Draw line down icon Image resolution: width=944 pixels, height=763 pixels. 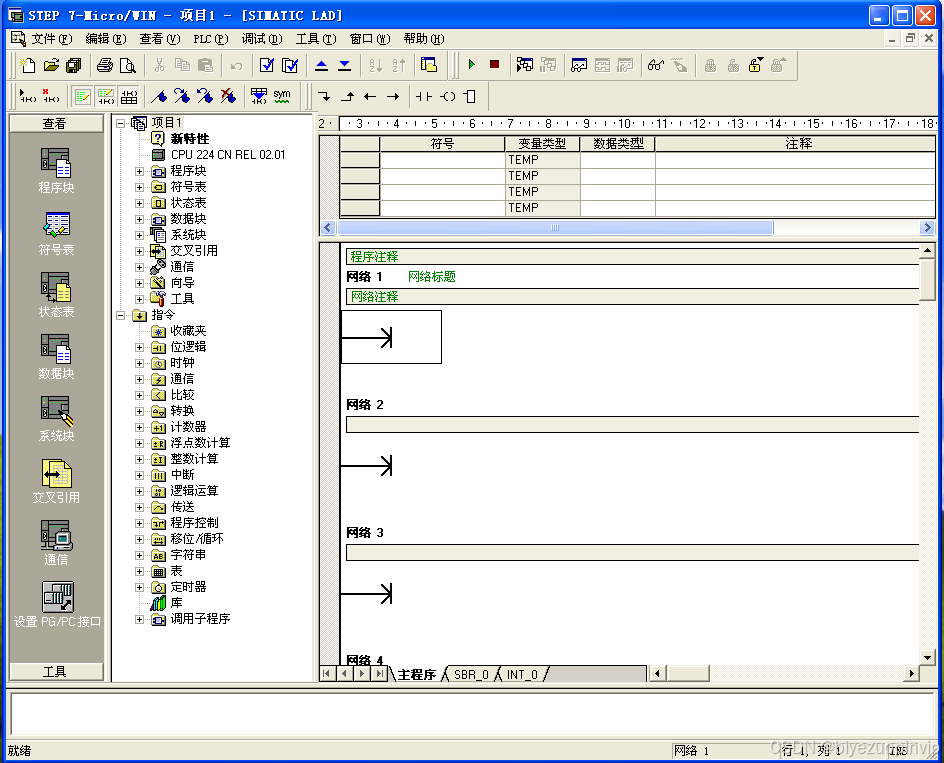coord(324,96)
